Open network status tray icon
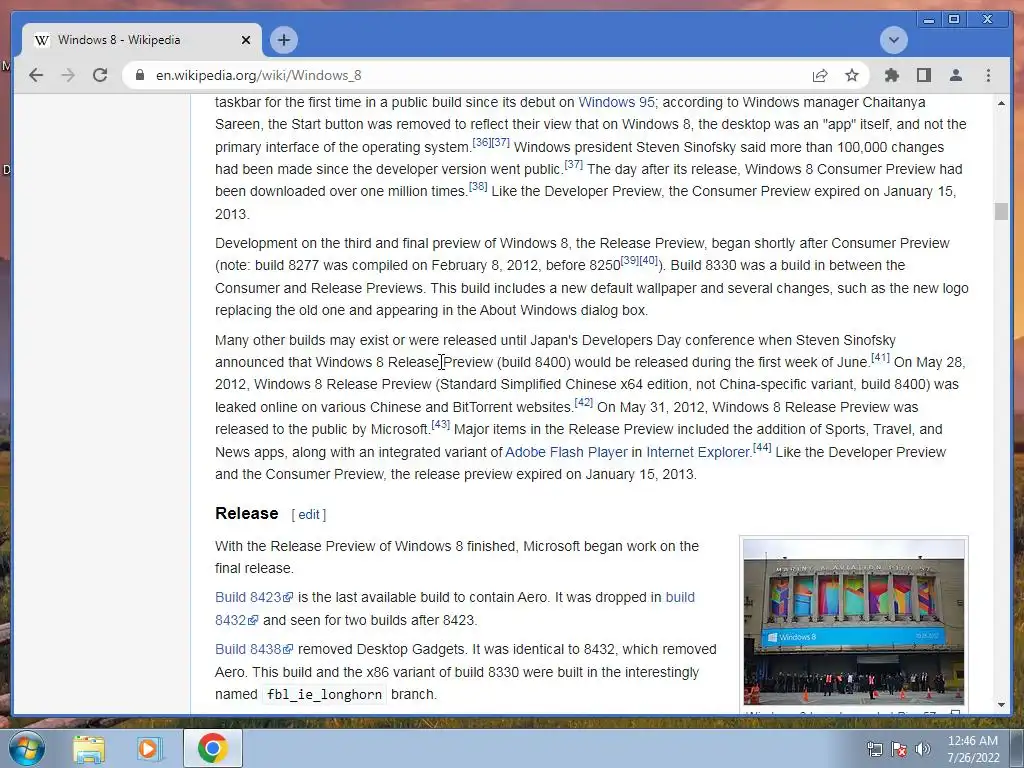This screenshot has width=1024, height=768. (874, 750)
